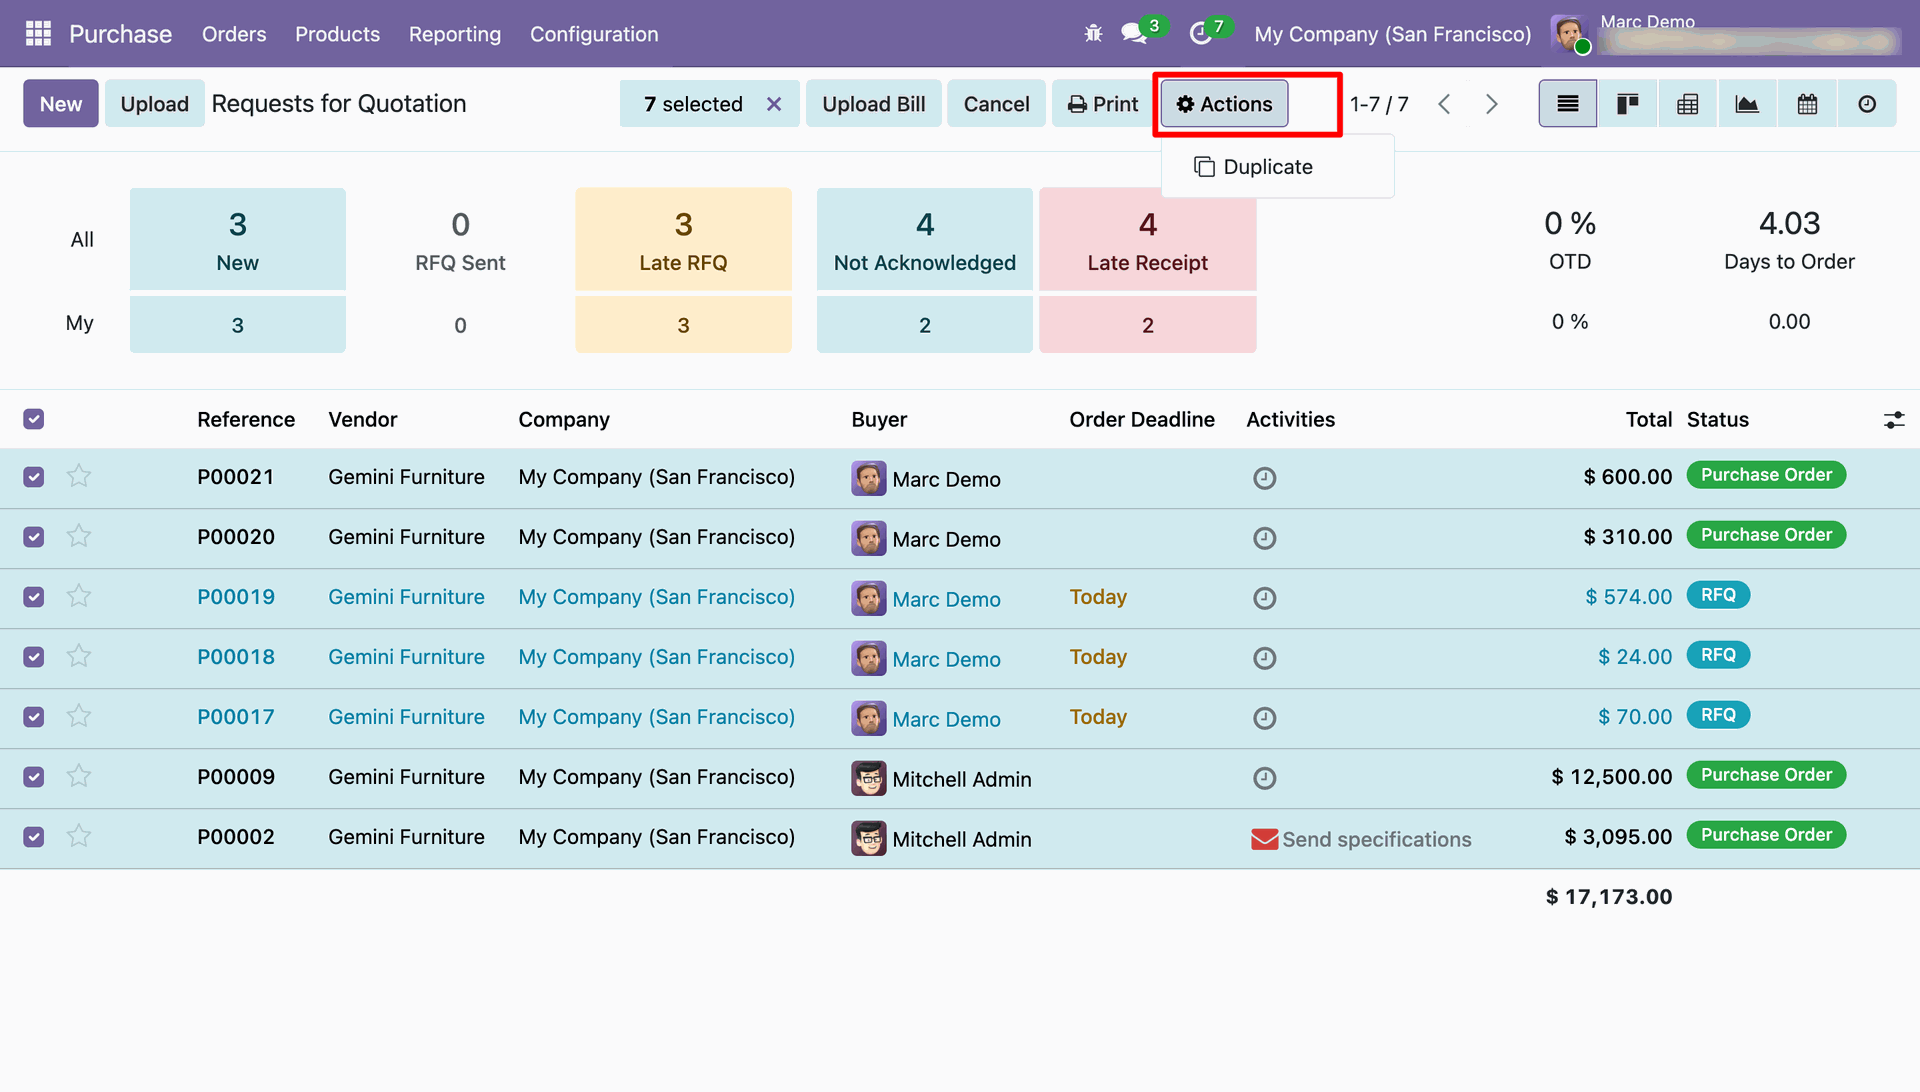Switch to calendar view

[x=1807, y=104]
